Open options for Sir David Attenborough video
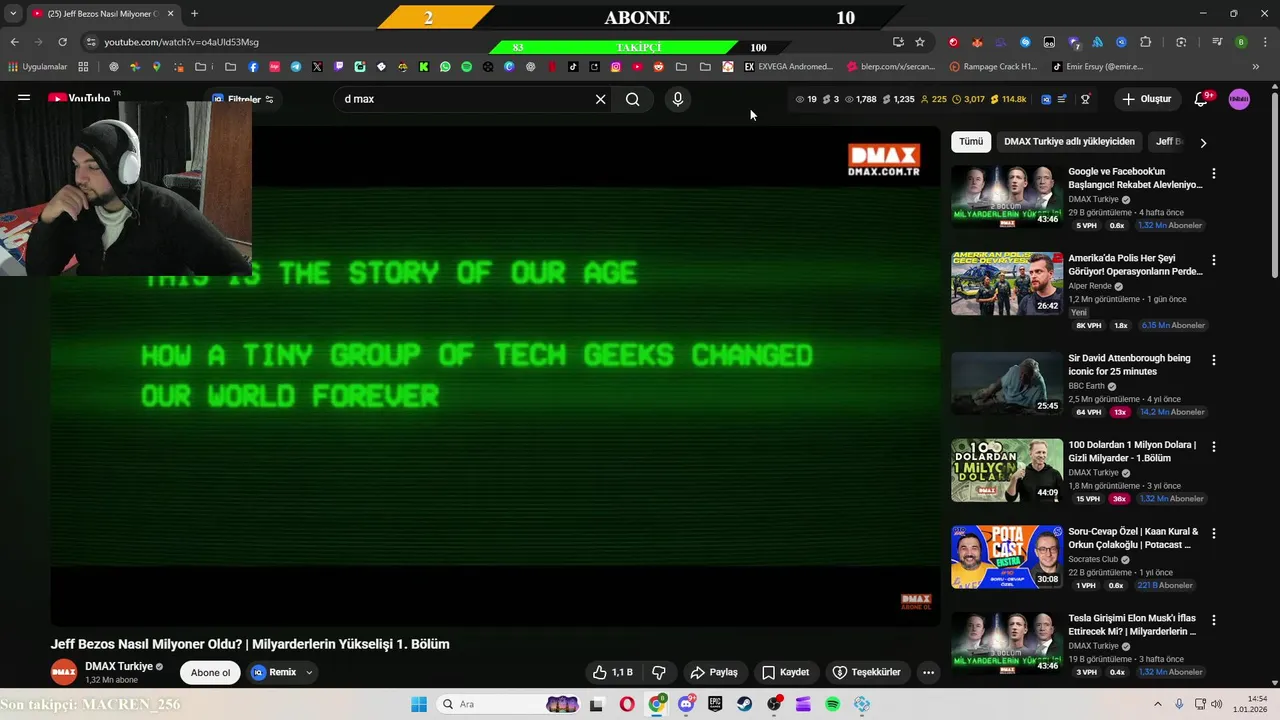 (1214, 360)
